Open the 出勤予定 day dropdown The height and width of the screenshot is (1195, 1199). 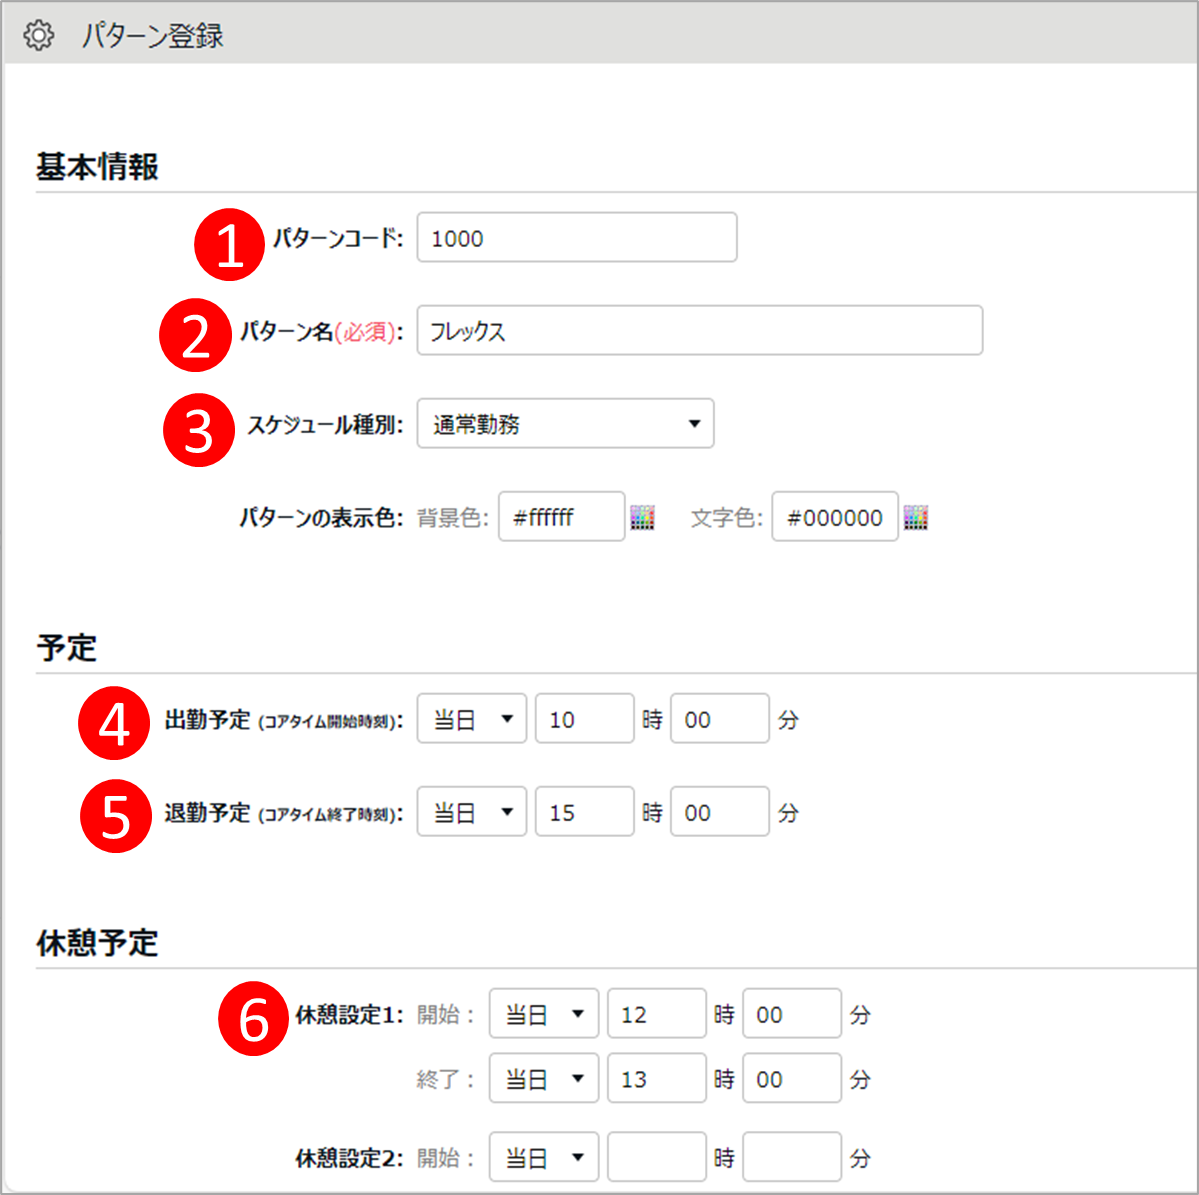tap(472, 719)
